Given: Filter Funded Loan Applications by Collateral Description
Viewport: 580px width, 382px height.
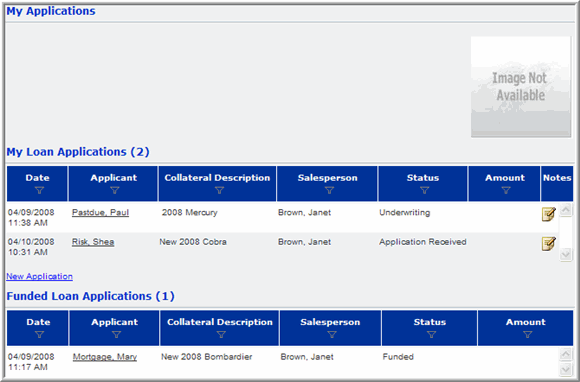Looking at the screenshot, I should pyautogui.click(x=221, y=334).
